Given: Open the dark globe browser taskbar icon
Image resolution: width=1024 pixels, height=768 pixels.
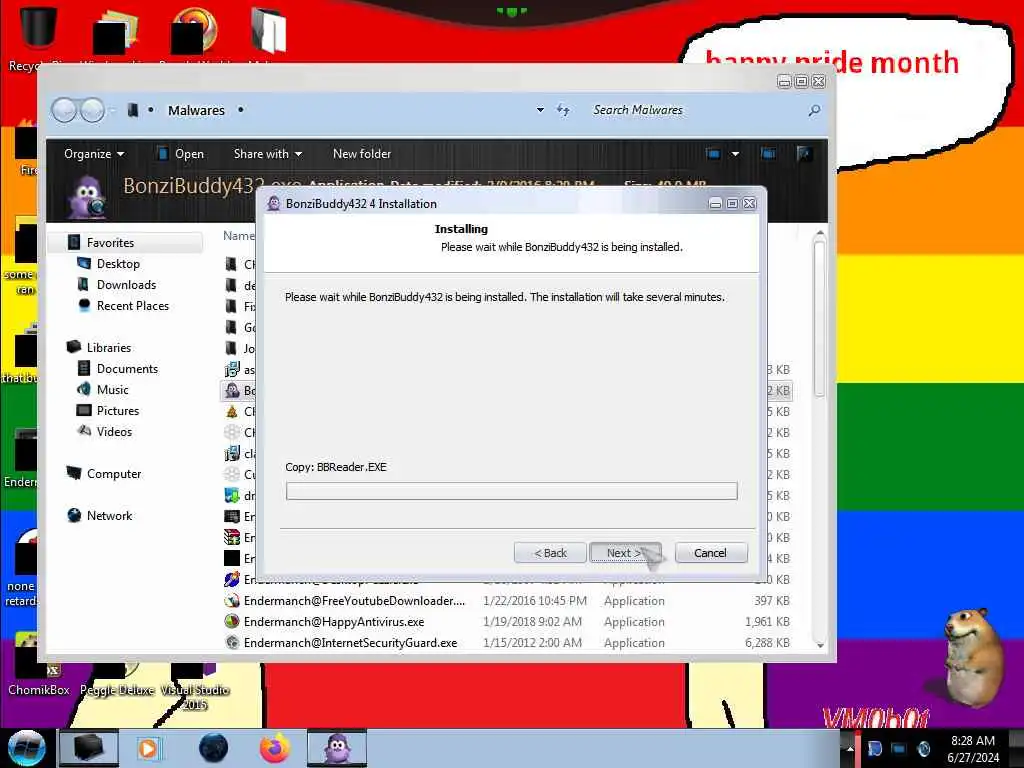Looking at the screenshot, I should click(x=213, y=748).
